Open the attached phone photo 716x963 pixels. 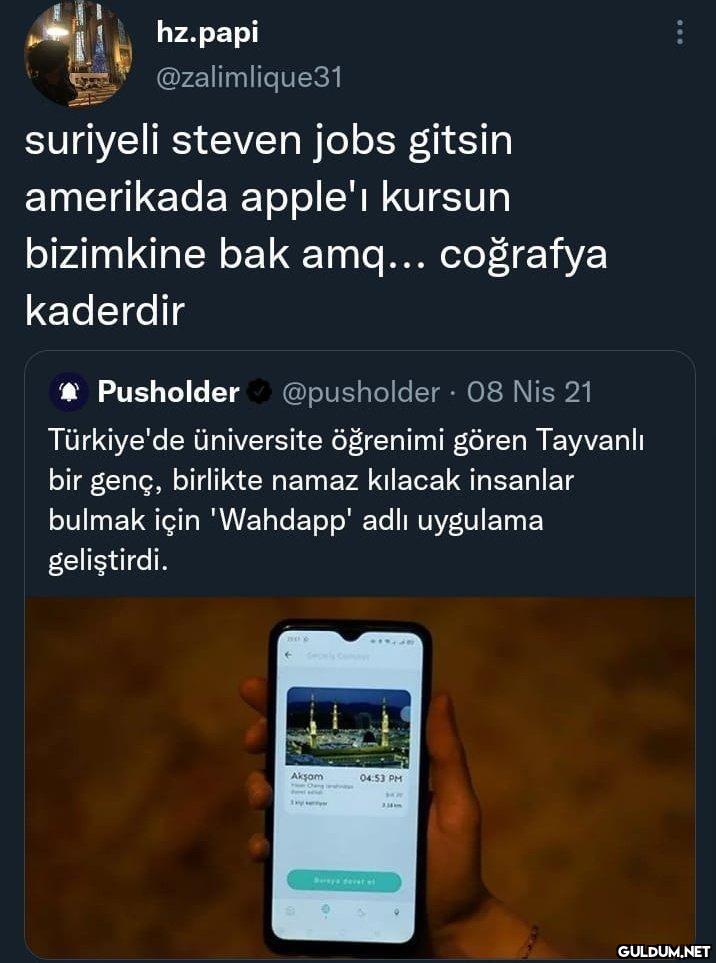360,776
